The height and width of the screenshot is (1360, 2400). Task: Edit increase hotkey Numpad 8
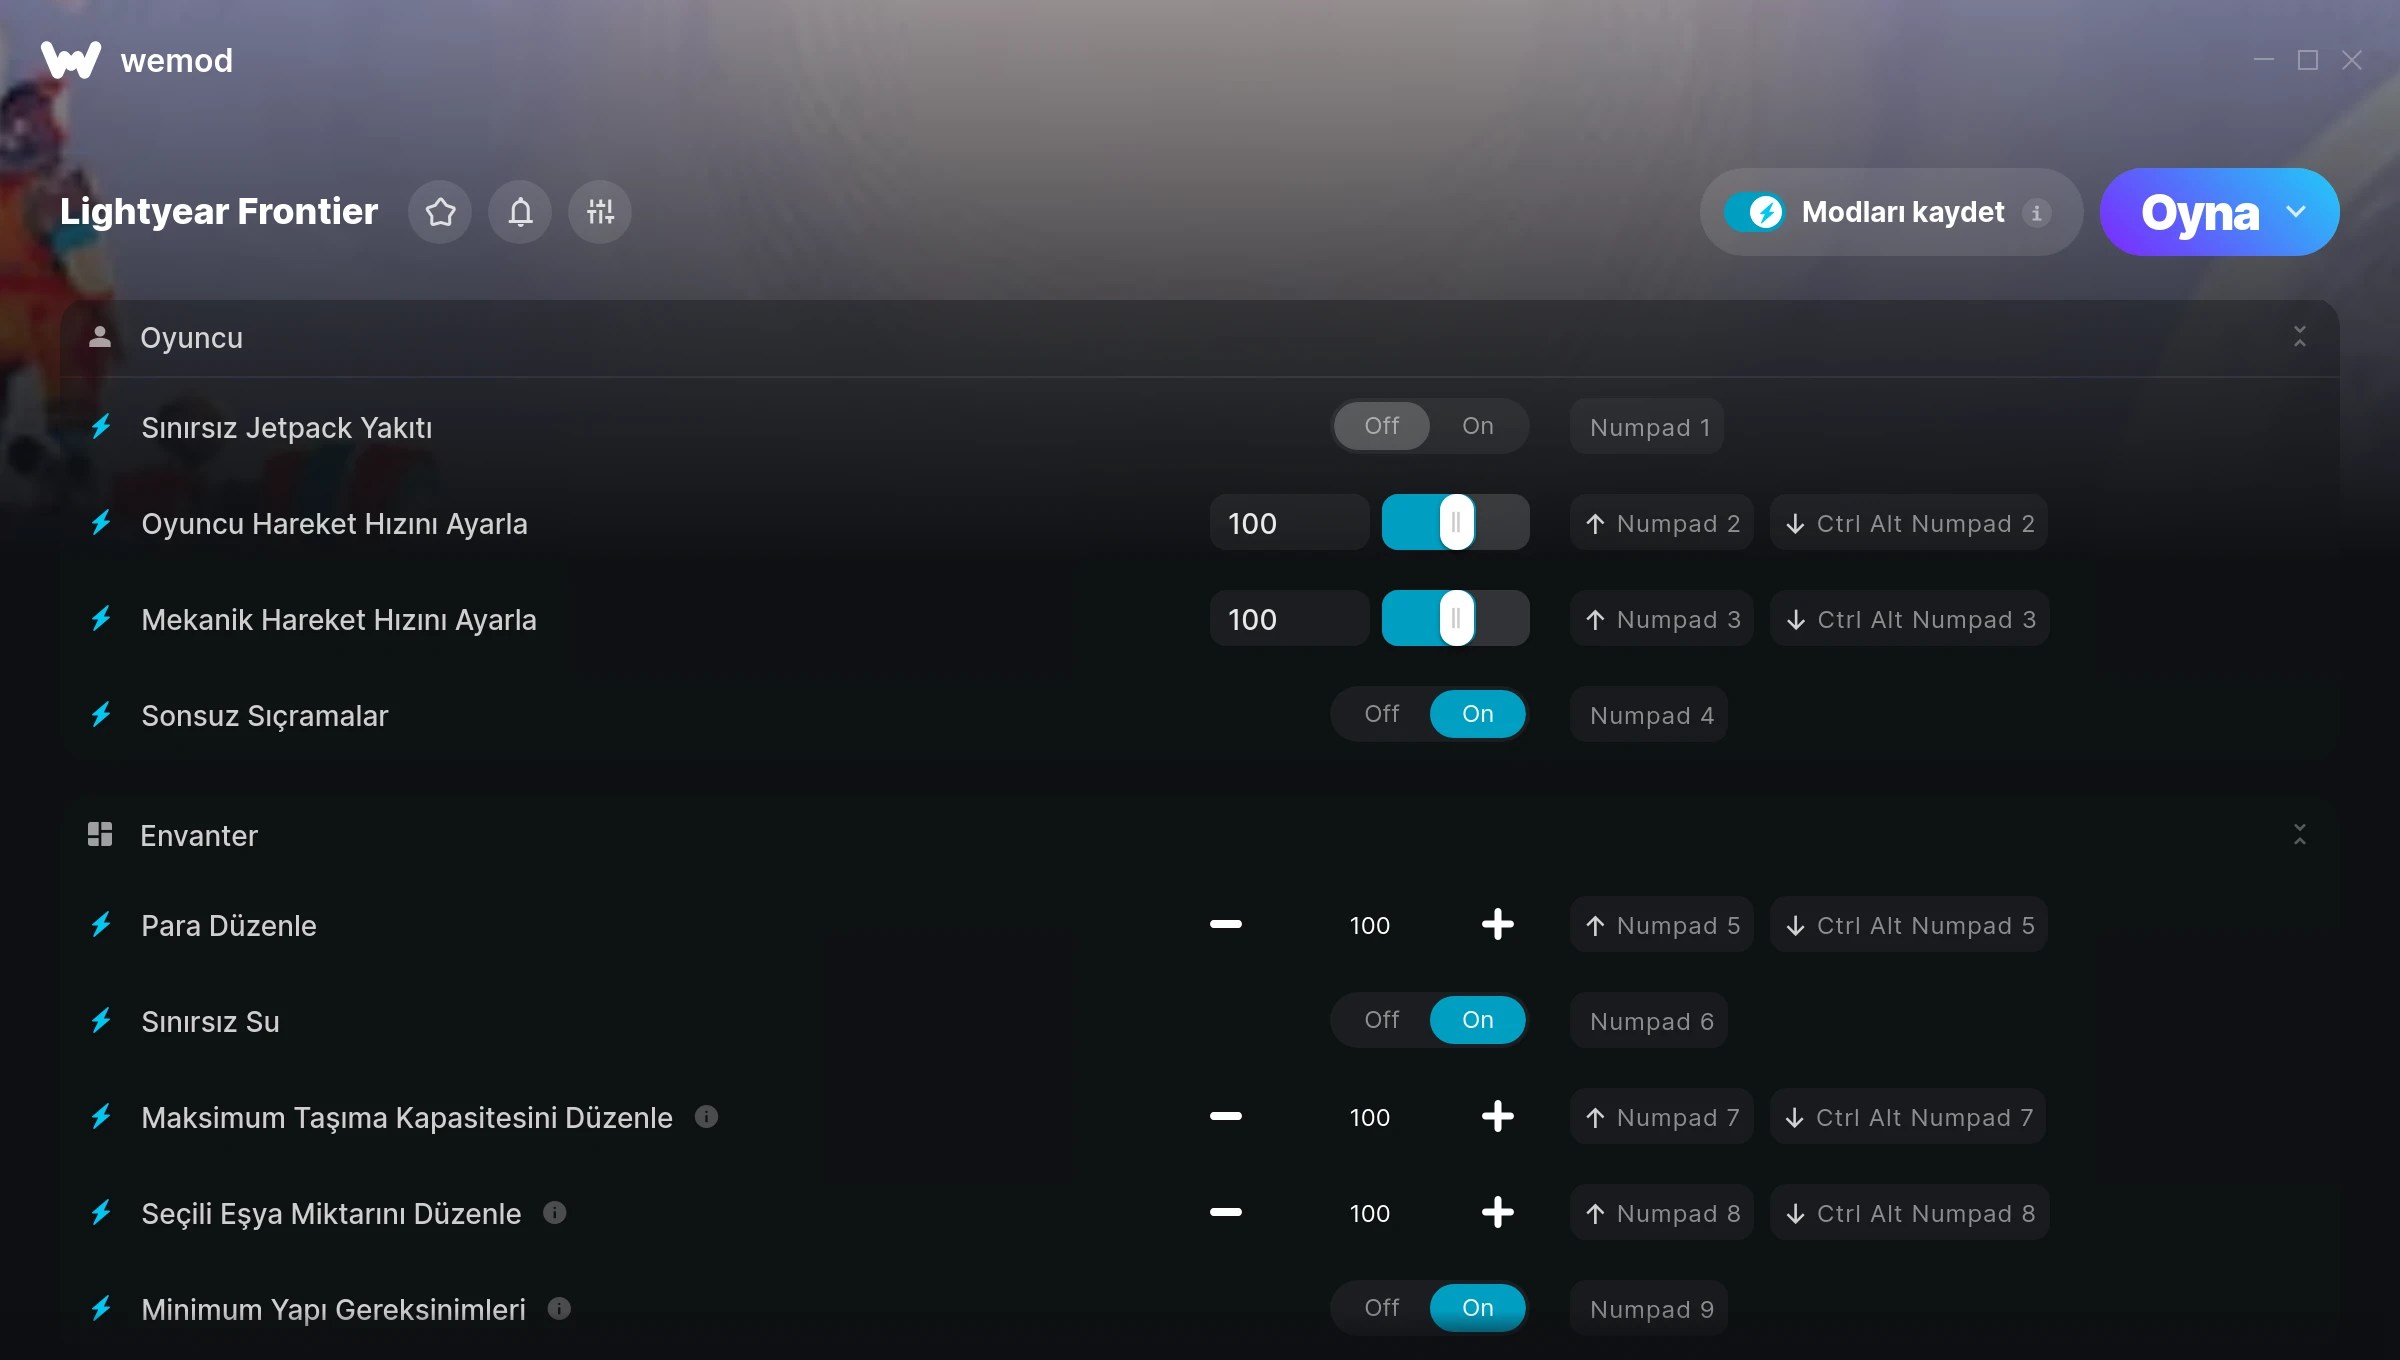point(1662,1213)
